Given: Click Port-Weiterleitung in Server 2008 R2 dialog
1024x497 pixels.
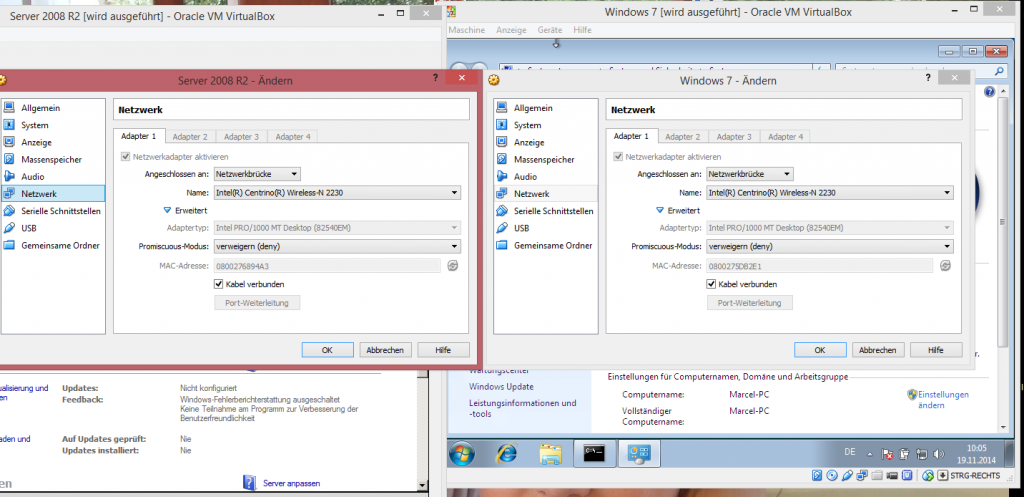Looking at the screenshot, I should pos(257,303).
